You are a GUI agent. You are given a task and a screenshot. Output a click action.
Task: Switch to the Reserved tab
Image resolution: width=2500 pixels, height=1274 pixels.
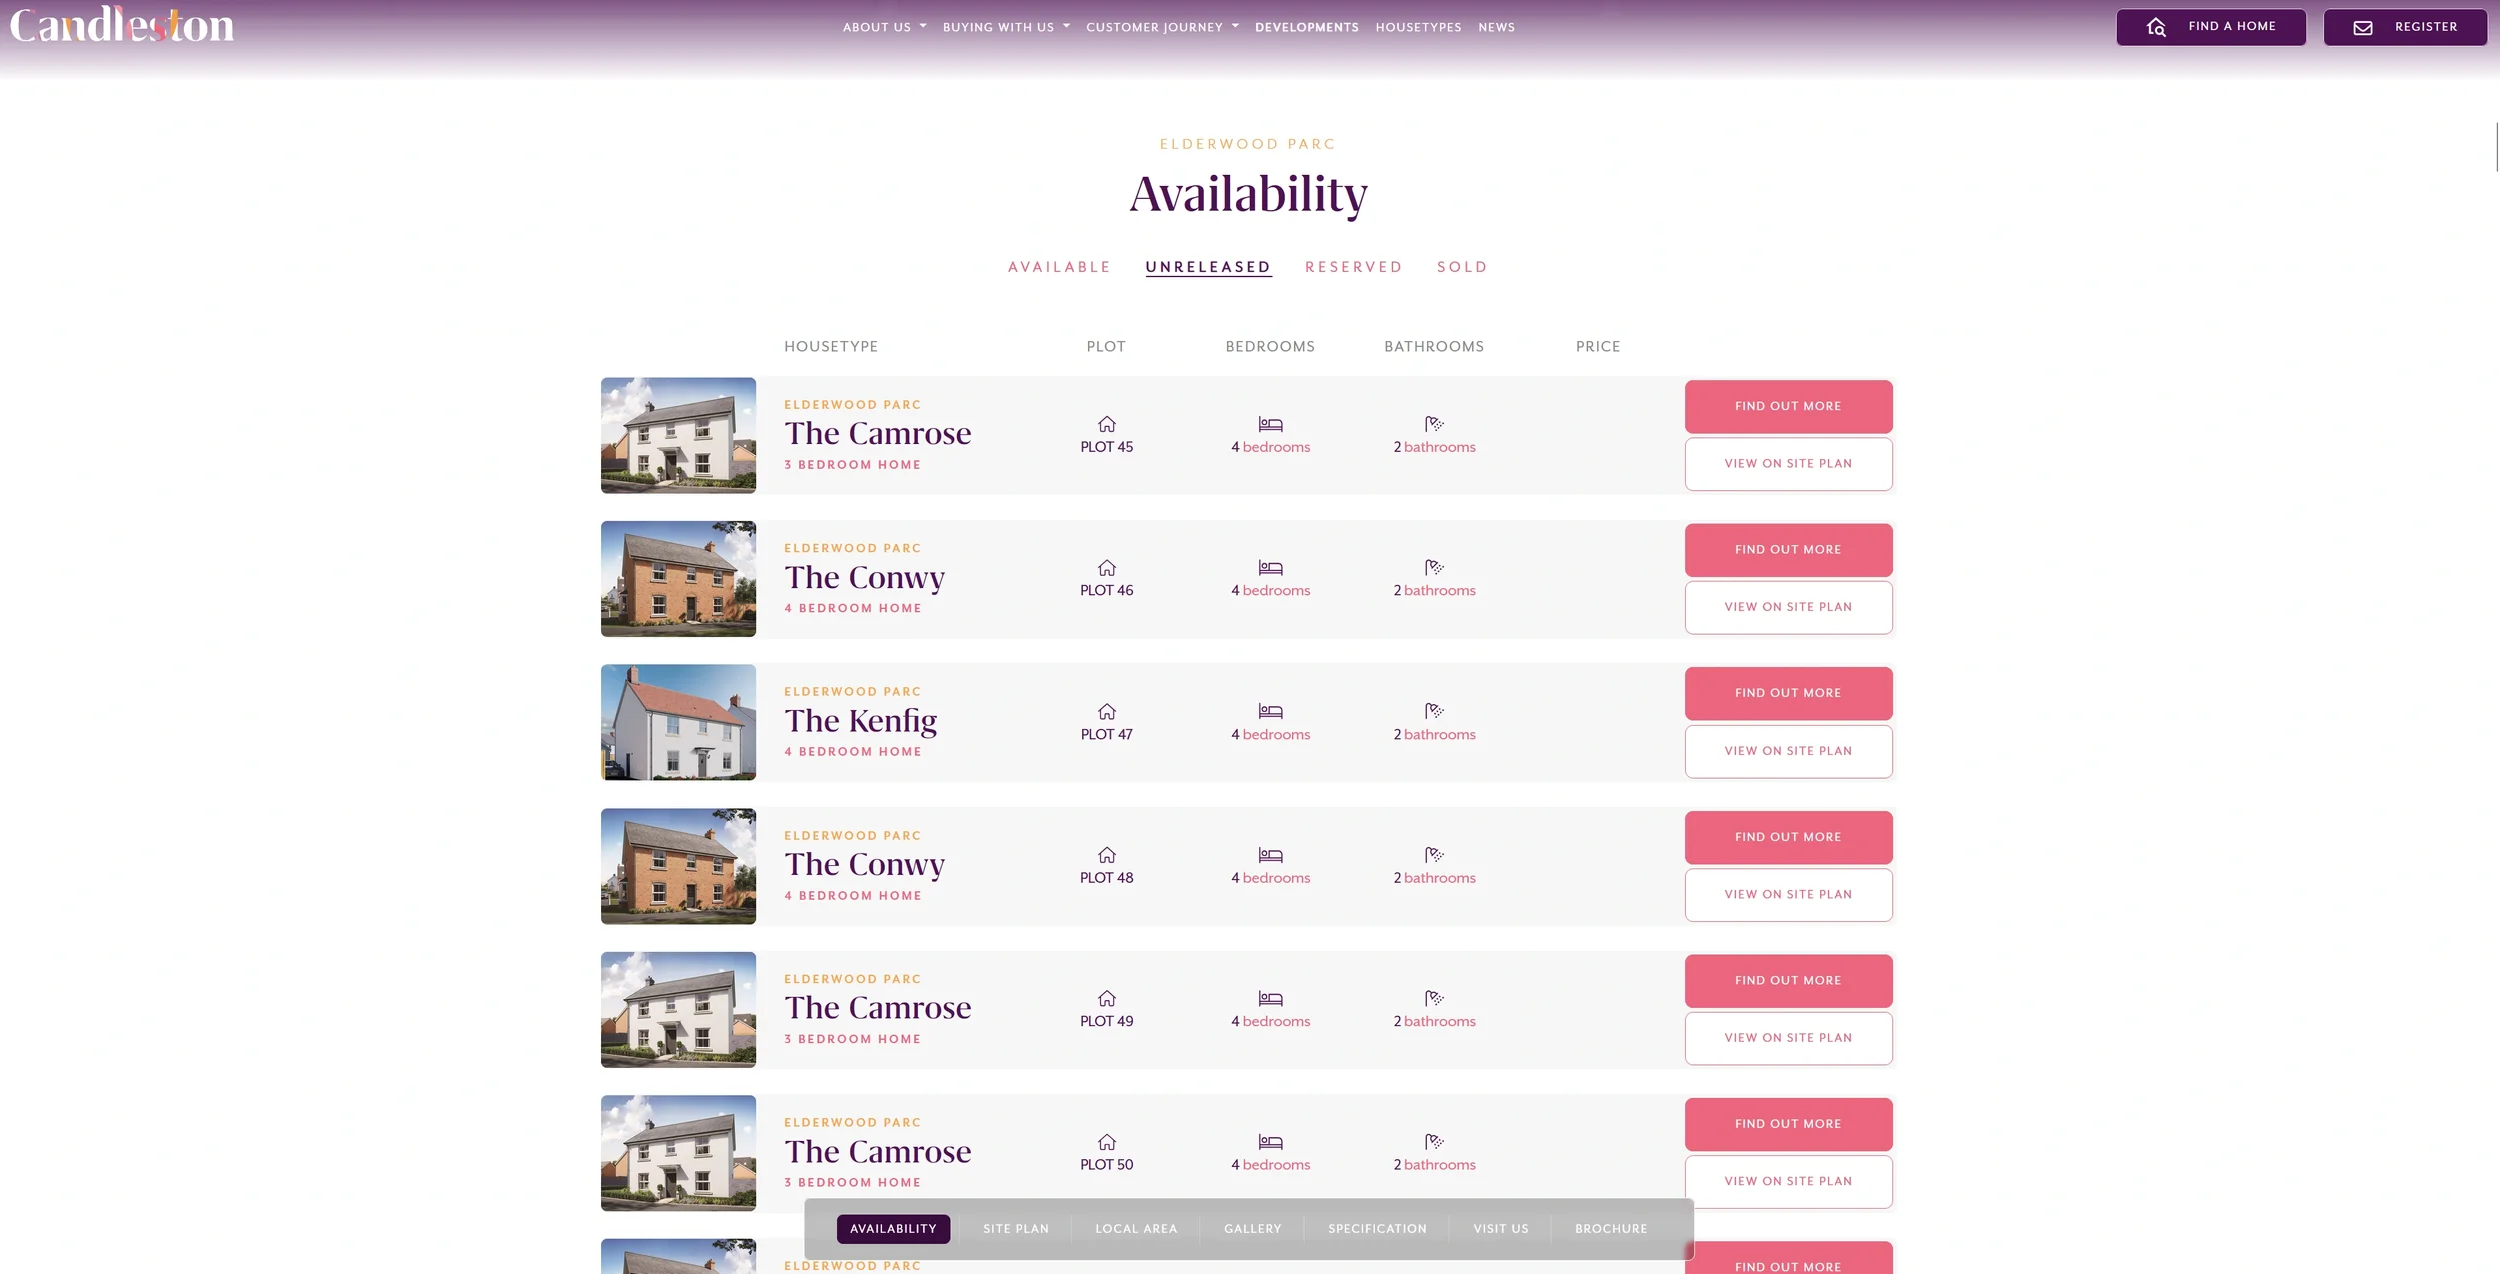[x=1353, y=267]
